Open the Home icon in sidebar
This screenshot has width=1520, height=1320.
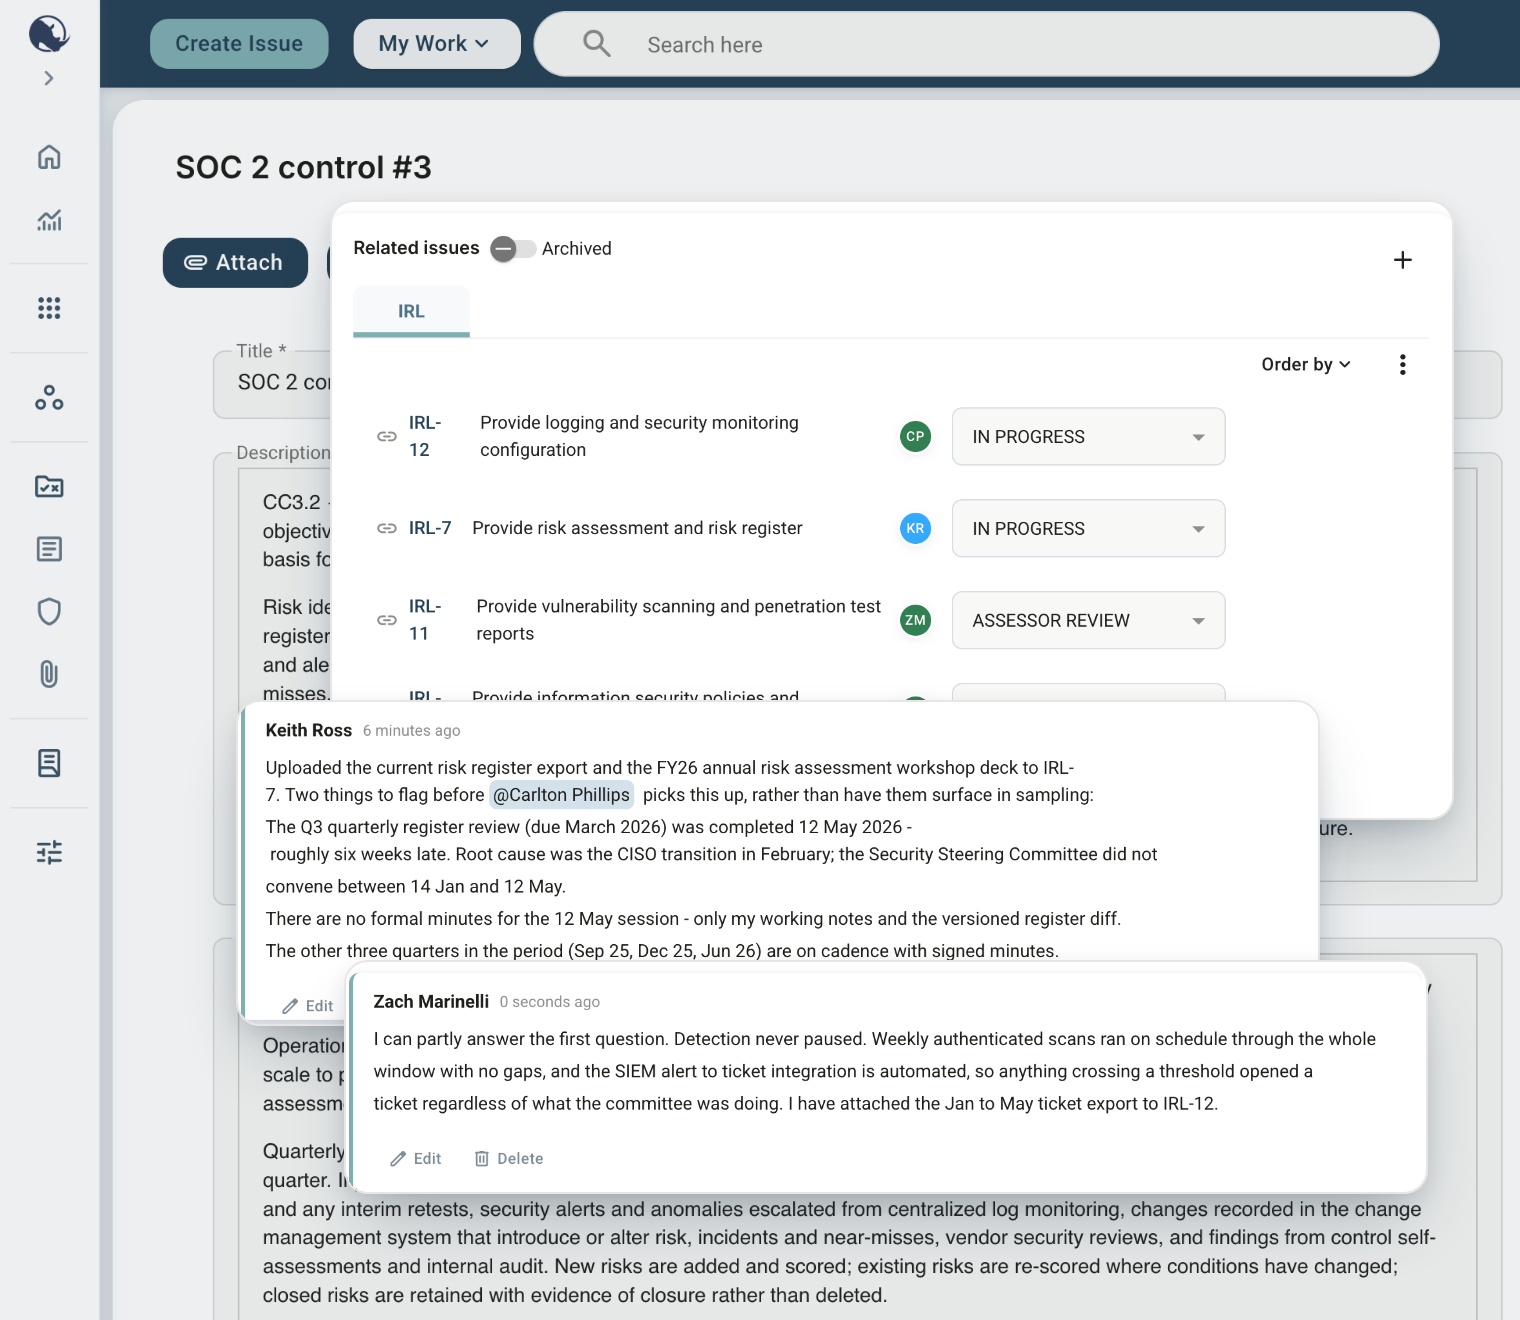pyautogui.click(x=49, y=157)
